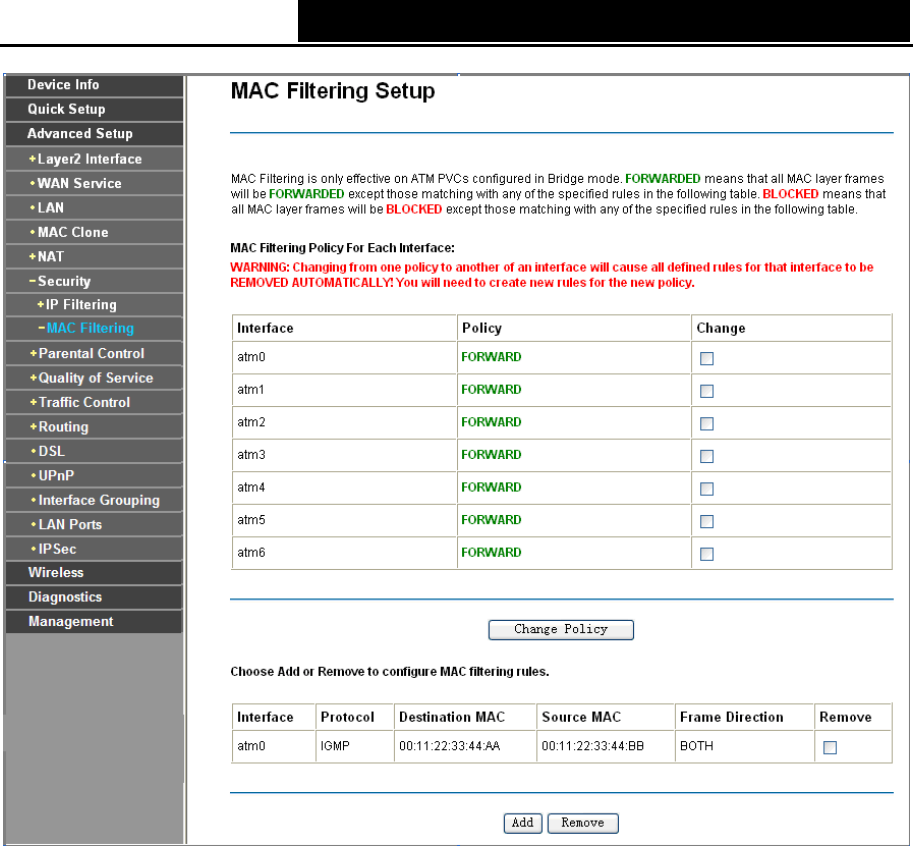Click the Remove button below the rules table
913x846 pixels.
click(583, 823)
